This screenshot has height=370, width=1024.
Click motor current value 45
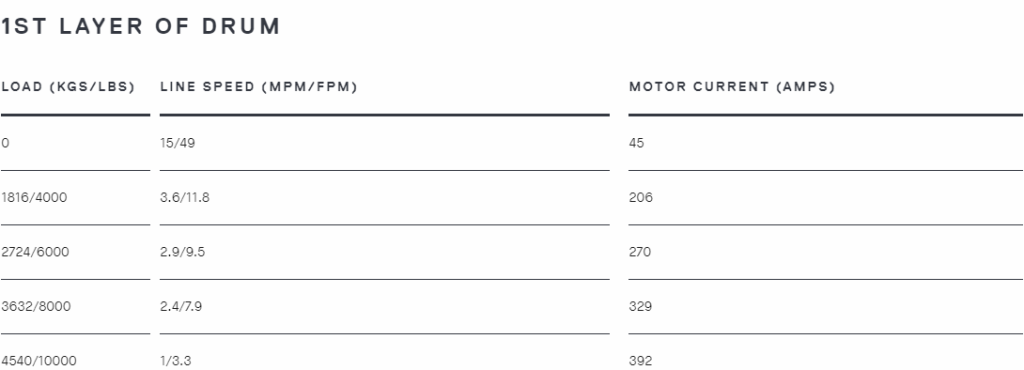point(637,143)
